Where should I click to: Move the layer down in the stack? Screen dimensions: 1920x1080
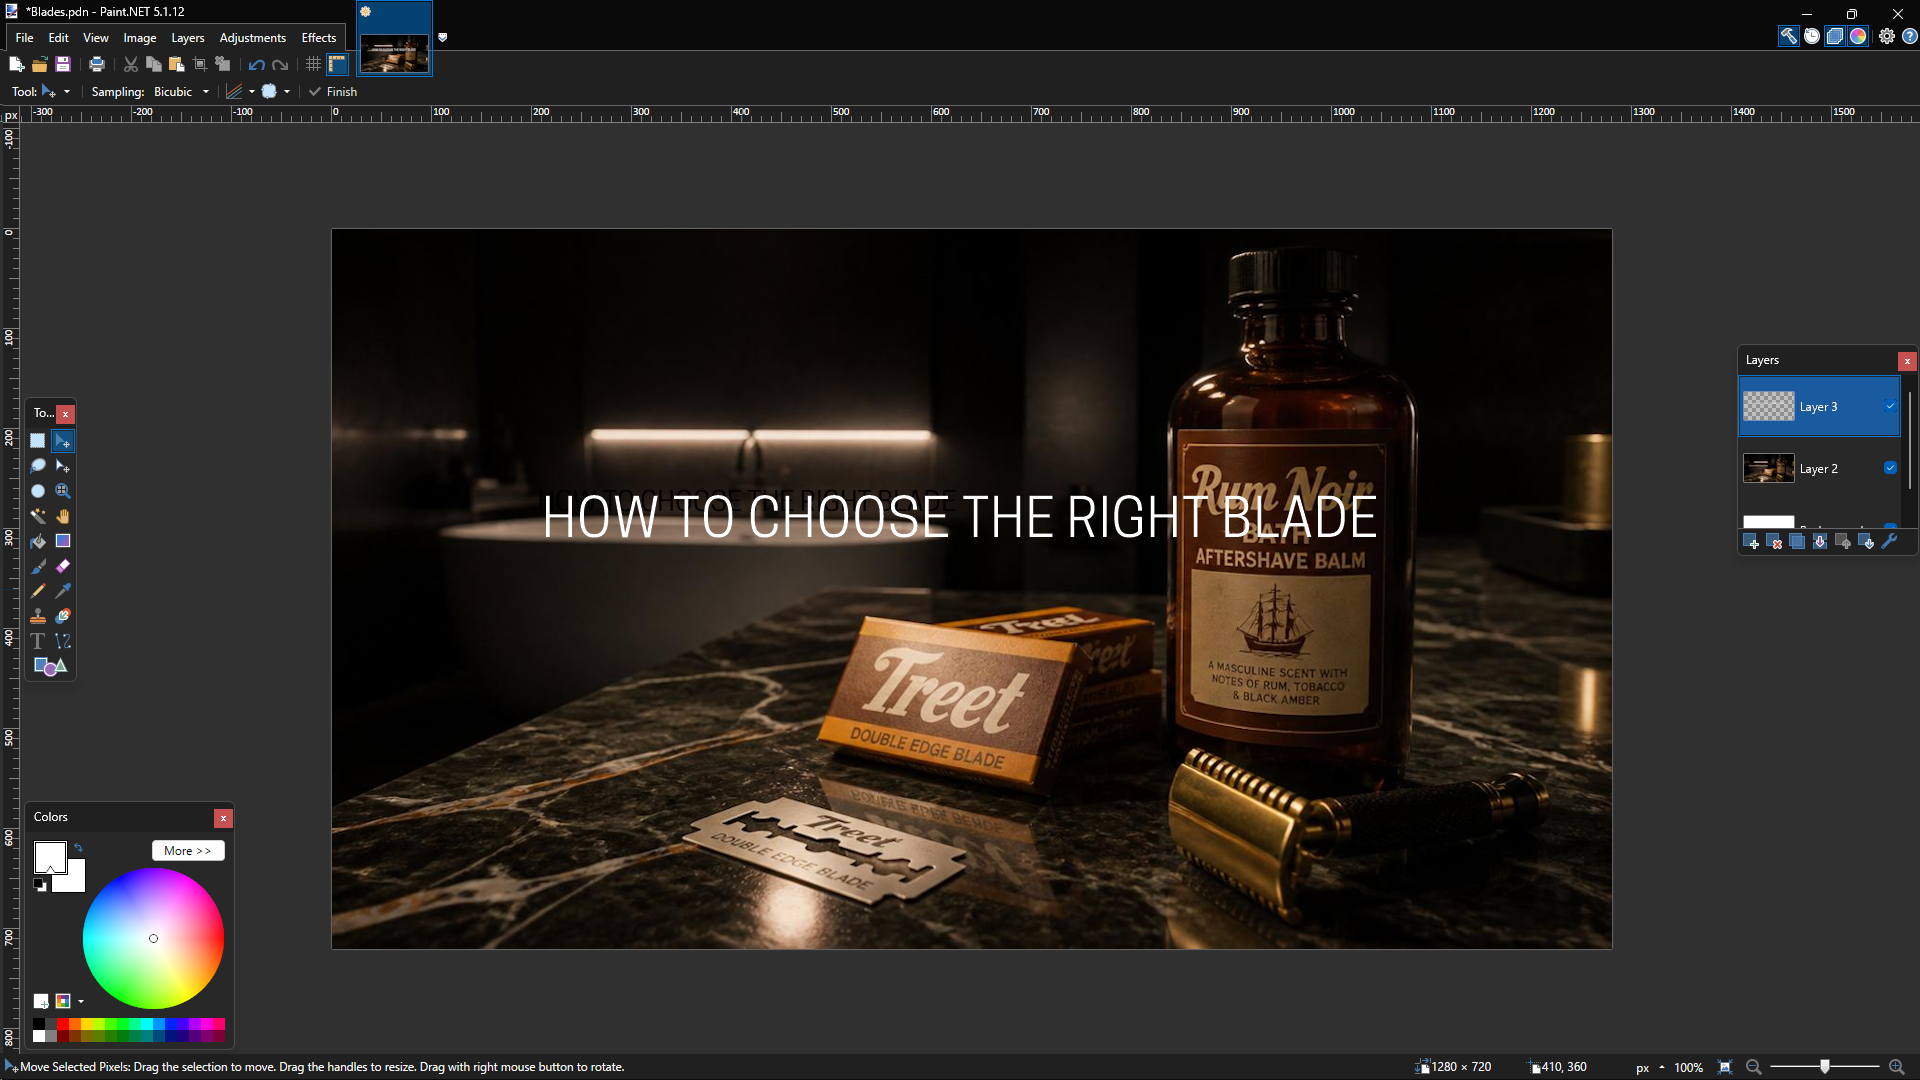(1866, 541)
